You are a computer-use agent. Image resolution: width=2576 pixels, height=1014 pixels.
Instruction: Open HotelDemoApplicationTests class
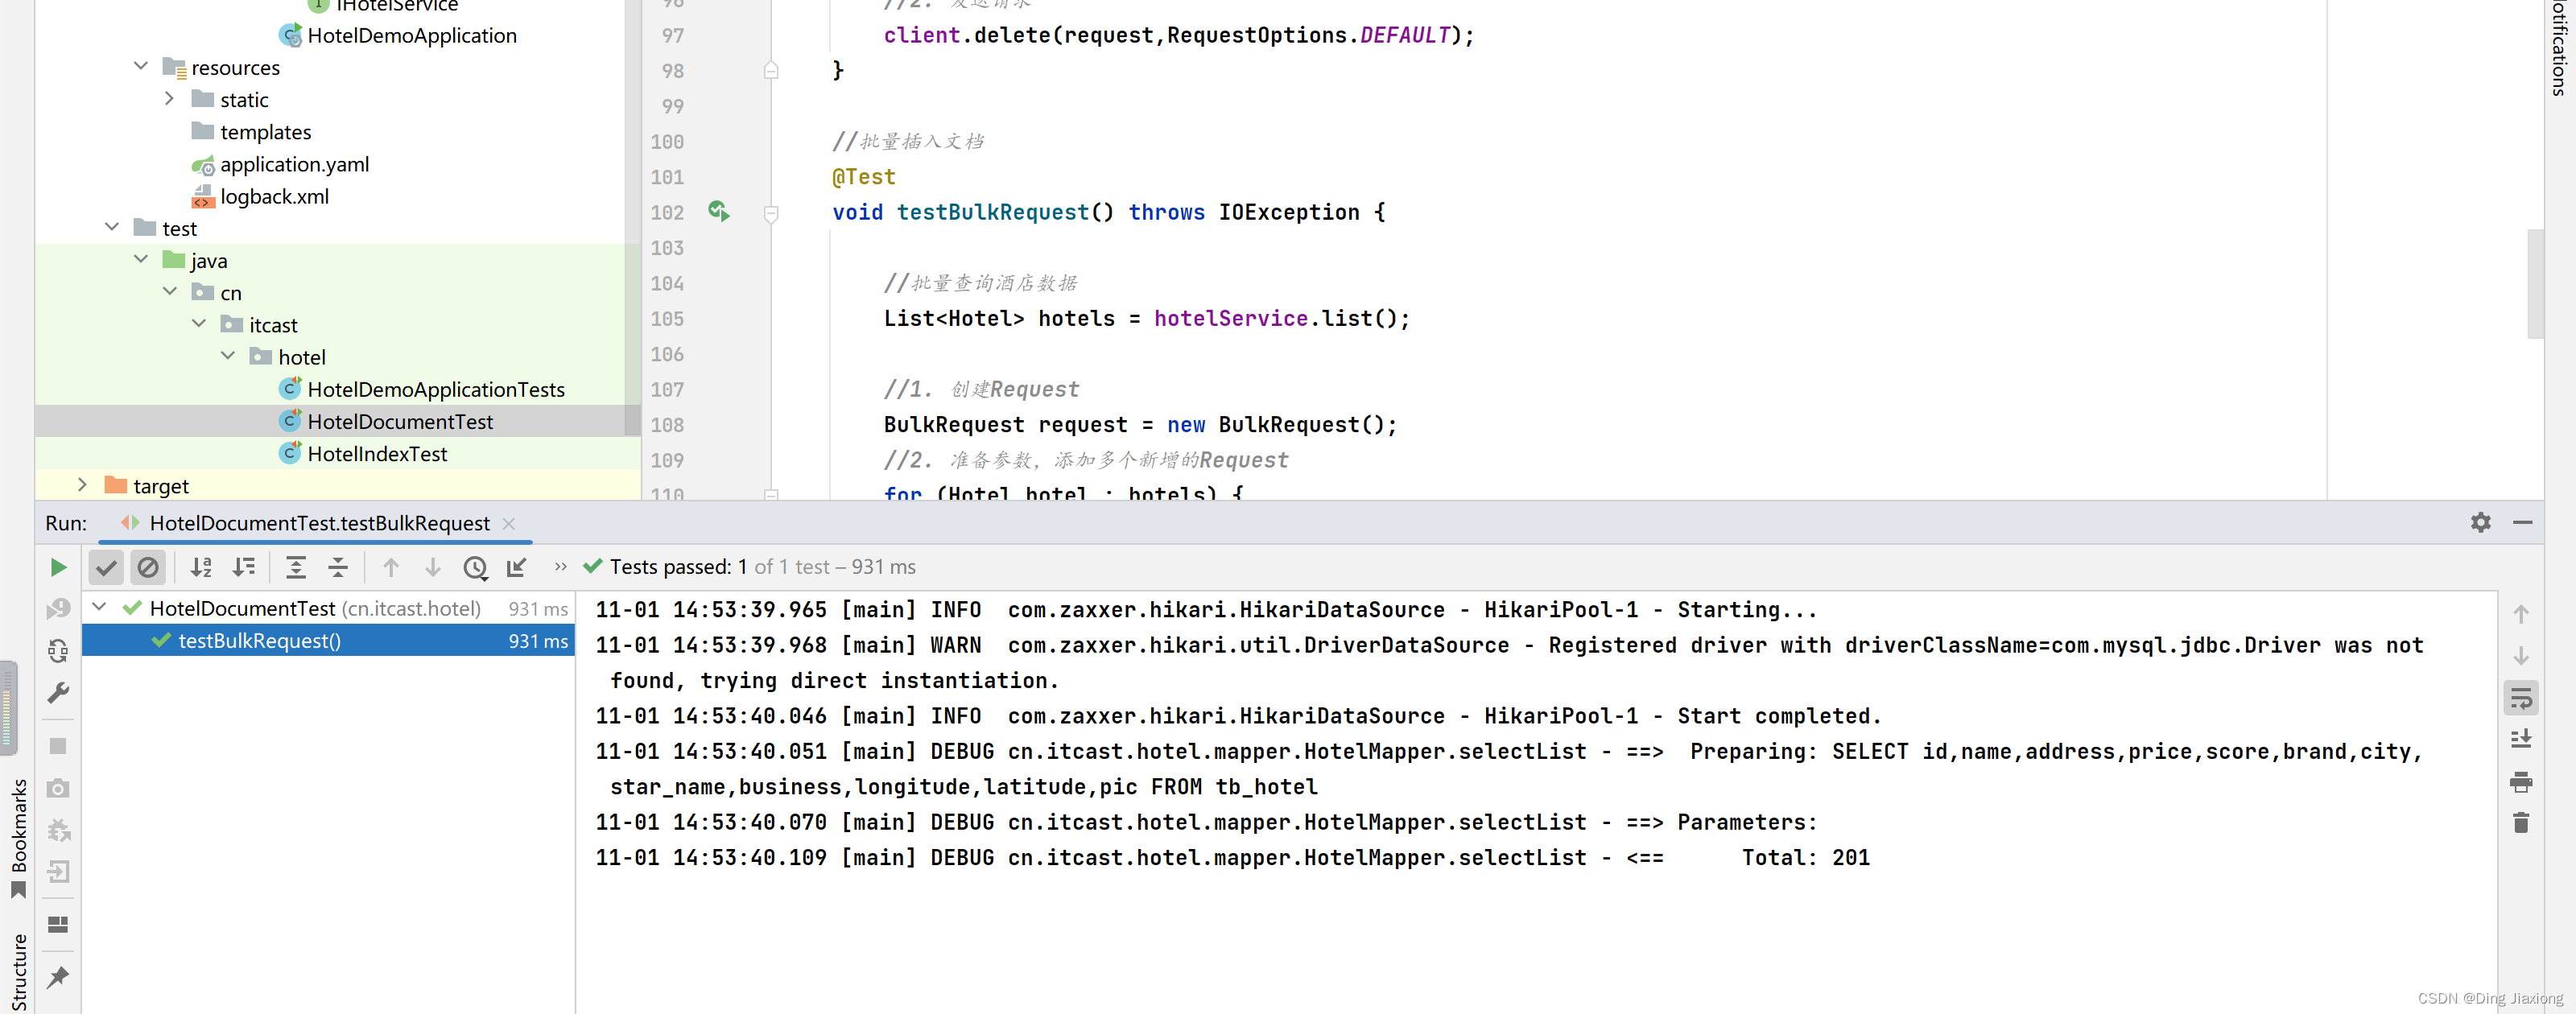[435, 389]
